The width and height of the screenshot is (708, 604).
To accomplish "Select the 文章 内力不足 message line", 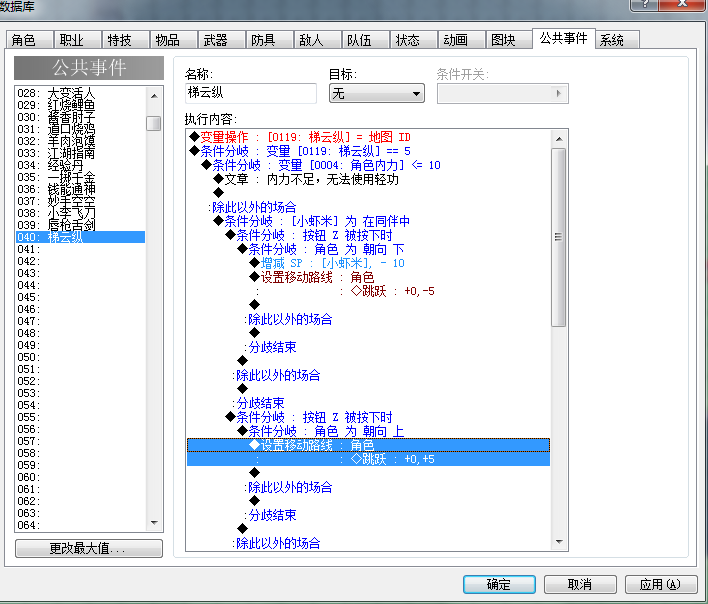I will (x=368, y=179).
